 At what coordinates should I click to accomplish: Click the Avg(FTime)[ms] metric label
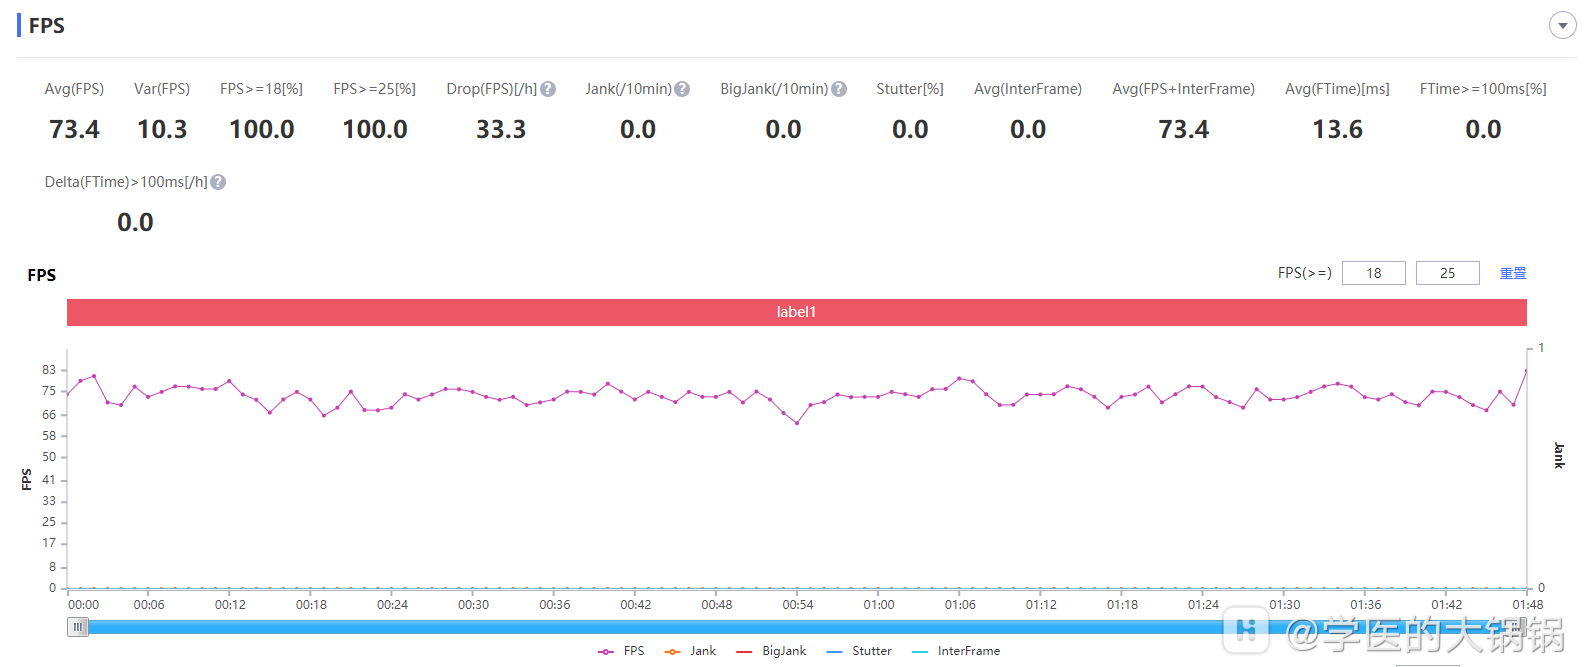(x=1338, y=89)
